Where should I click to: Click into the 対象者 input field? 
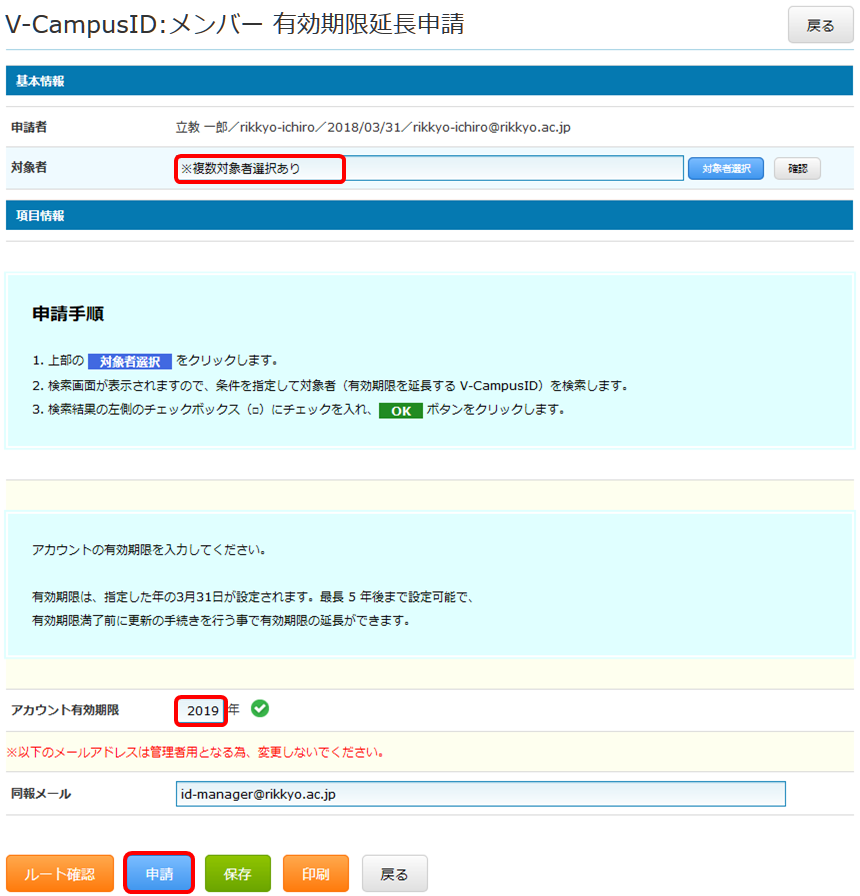coord(429,168)
